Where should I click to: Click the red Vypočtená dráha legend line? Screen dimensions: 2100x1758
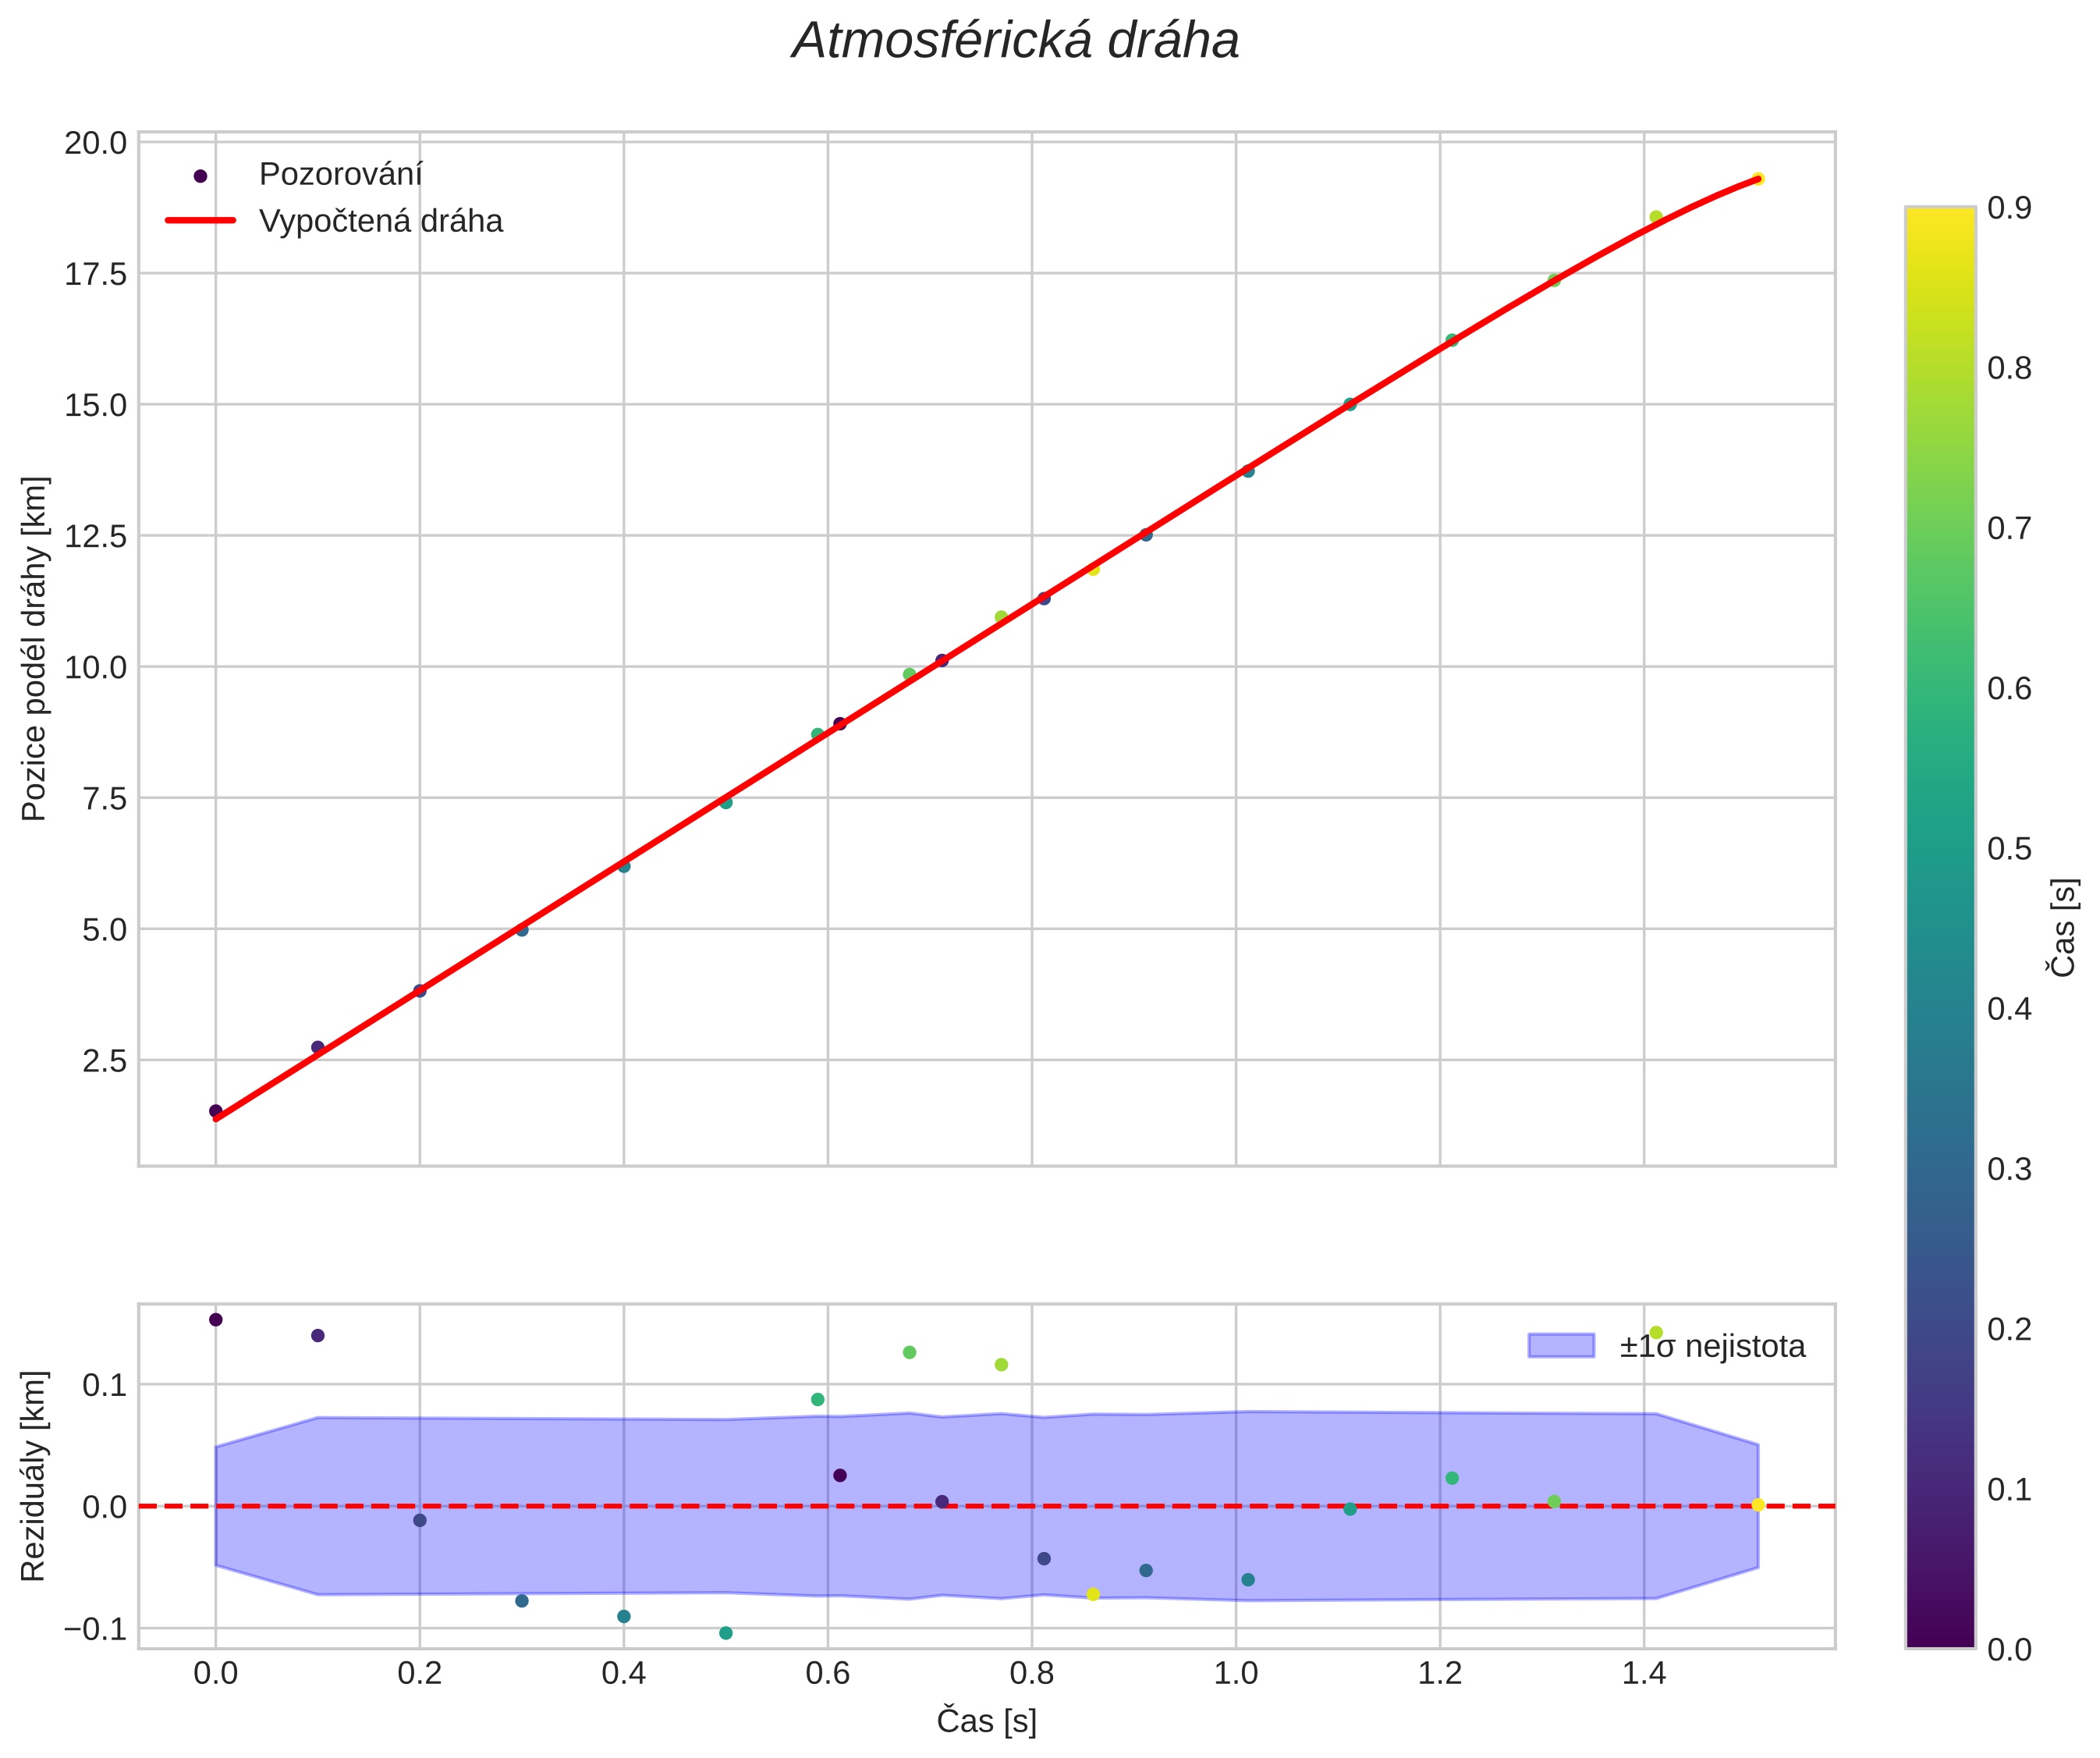200,220
